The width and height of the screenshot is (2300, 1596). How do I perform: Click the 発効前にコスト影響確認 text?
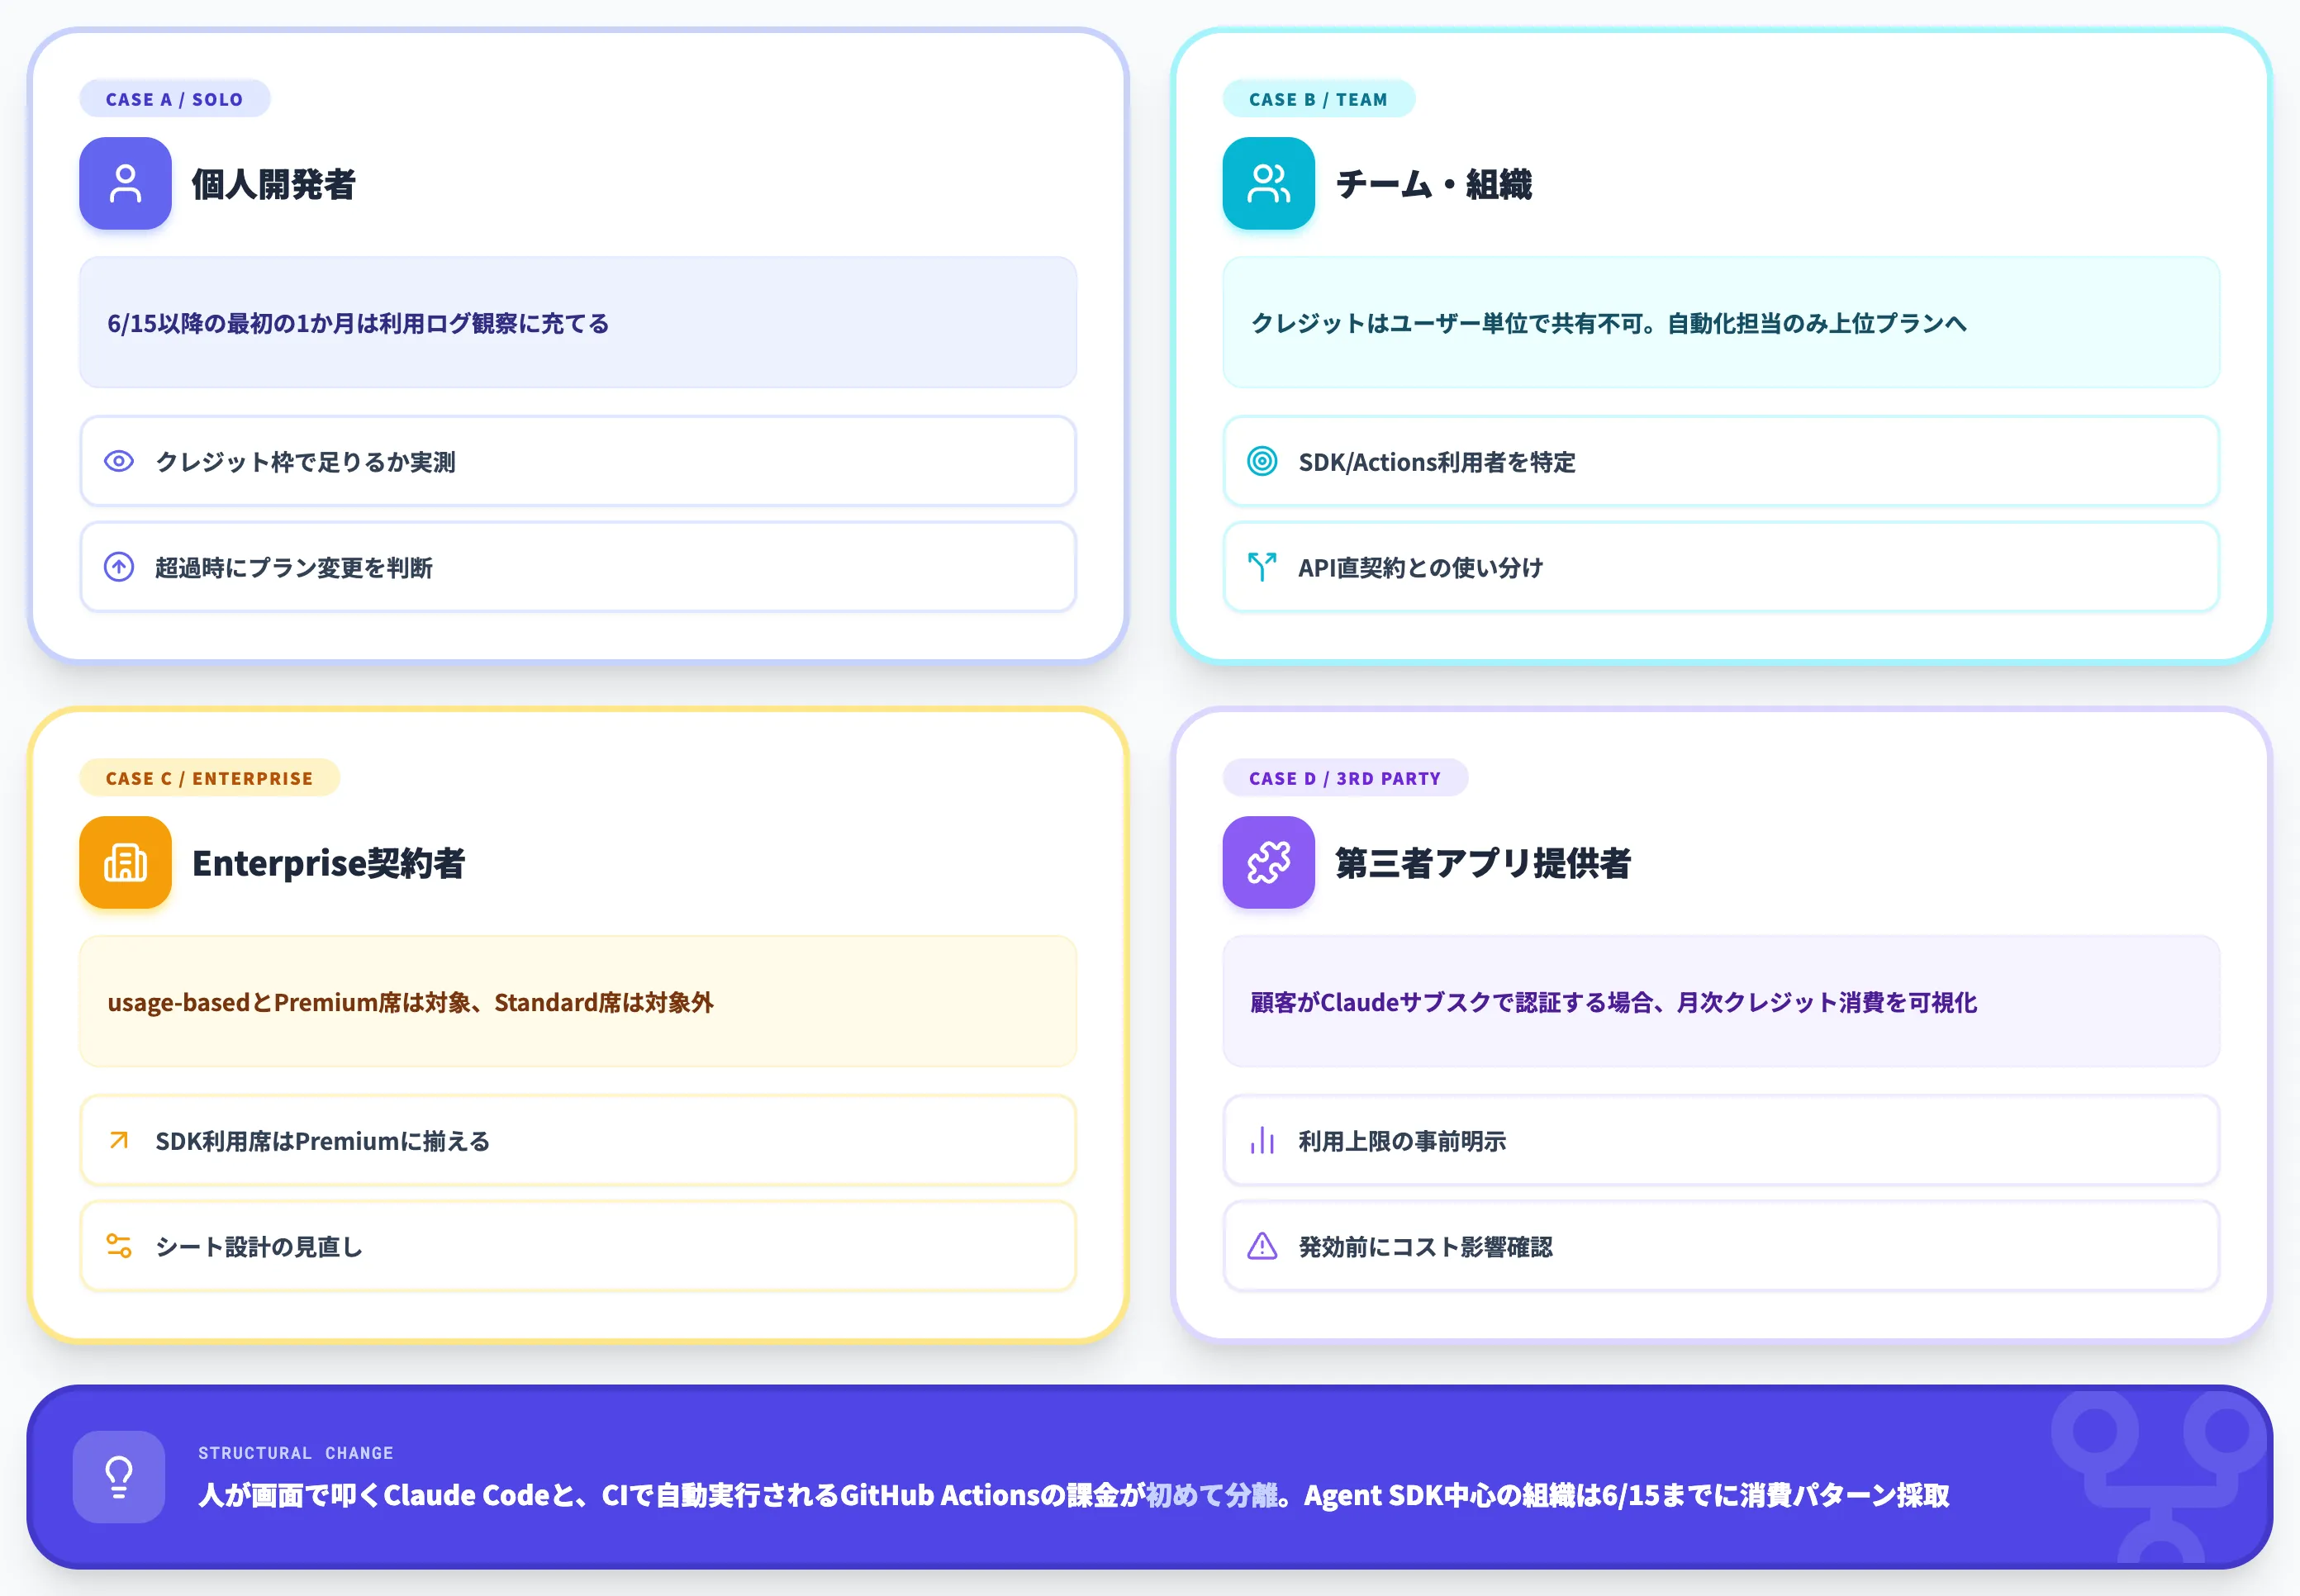1425,1247
